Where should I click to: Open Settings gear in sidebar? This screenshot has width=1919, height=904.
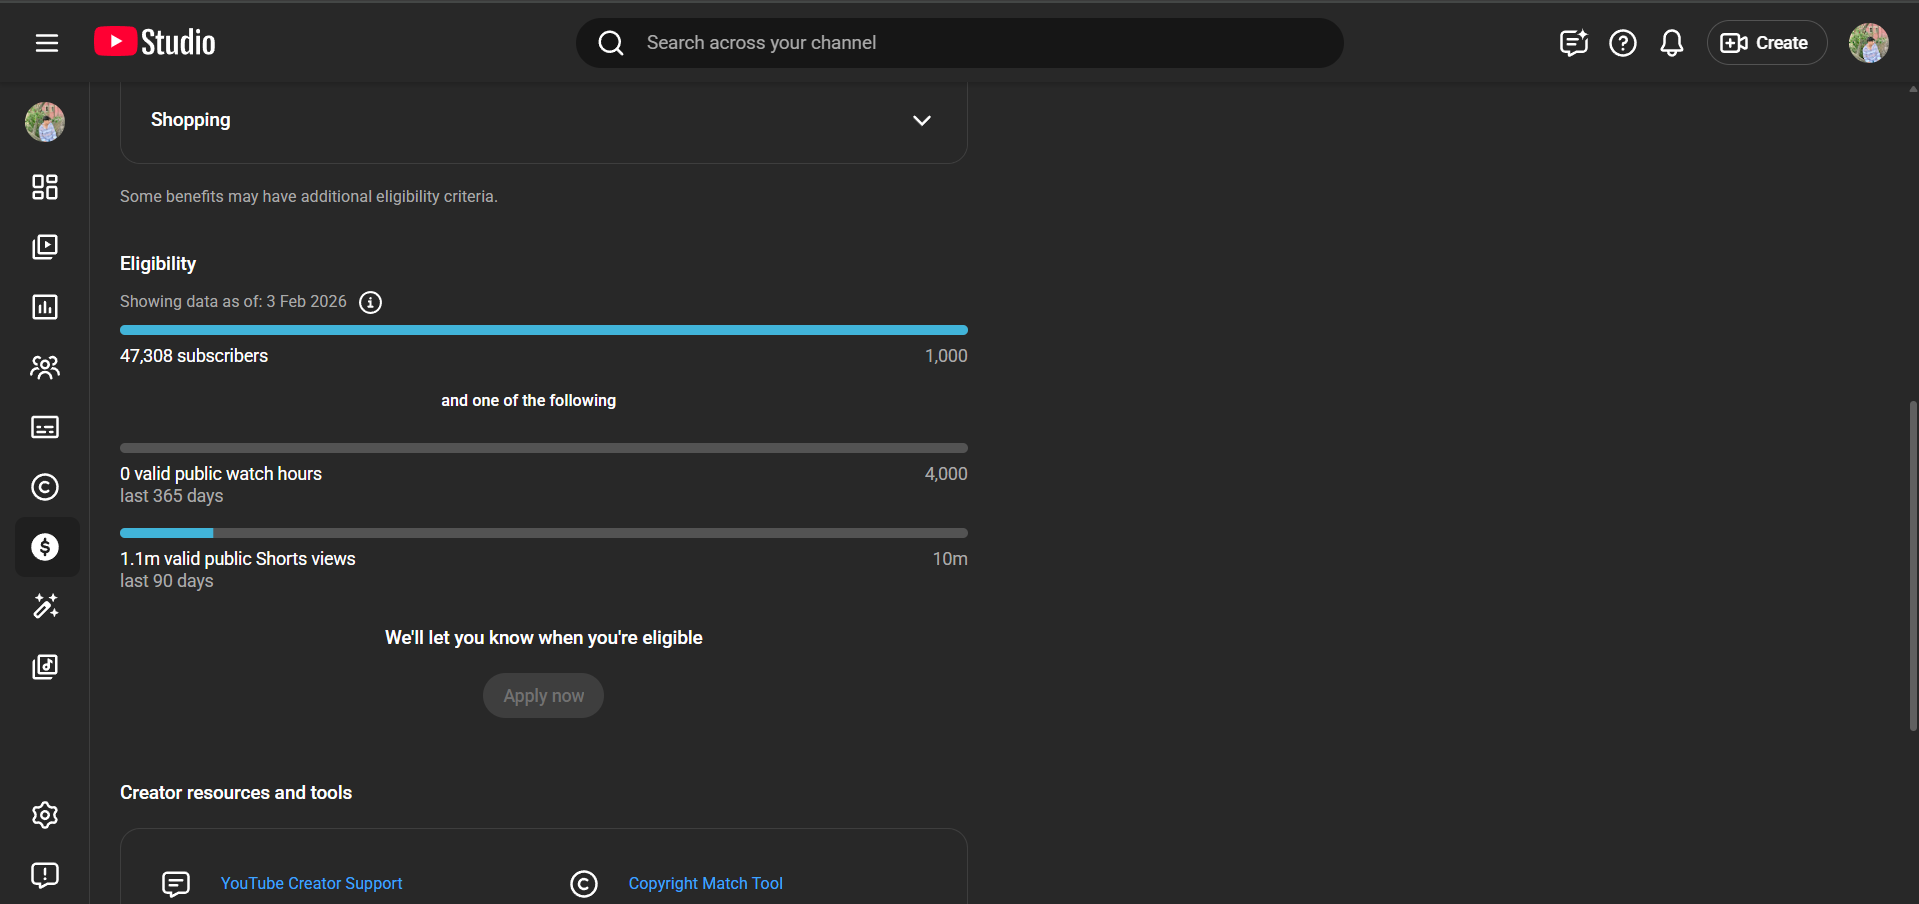45,815
